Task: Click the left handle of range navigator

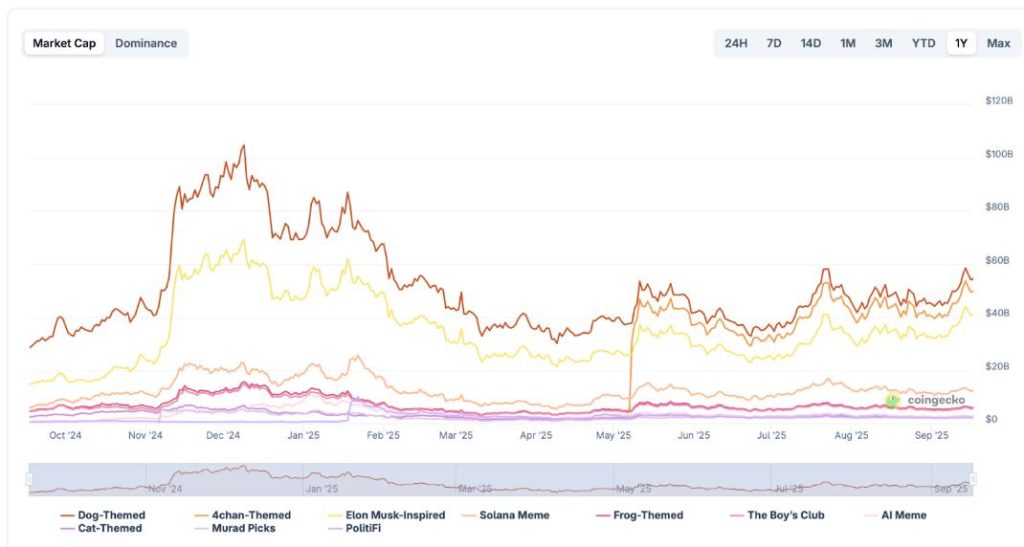Action: 29,479
